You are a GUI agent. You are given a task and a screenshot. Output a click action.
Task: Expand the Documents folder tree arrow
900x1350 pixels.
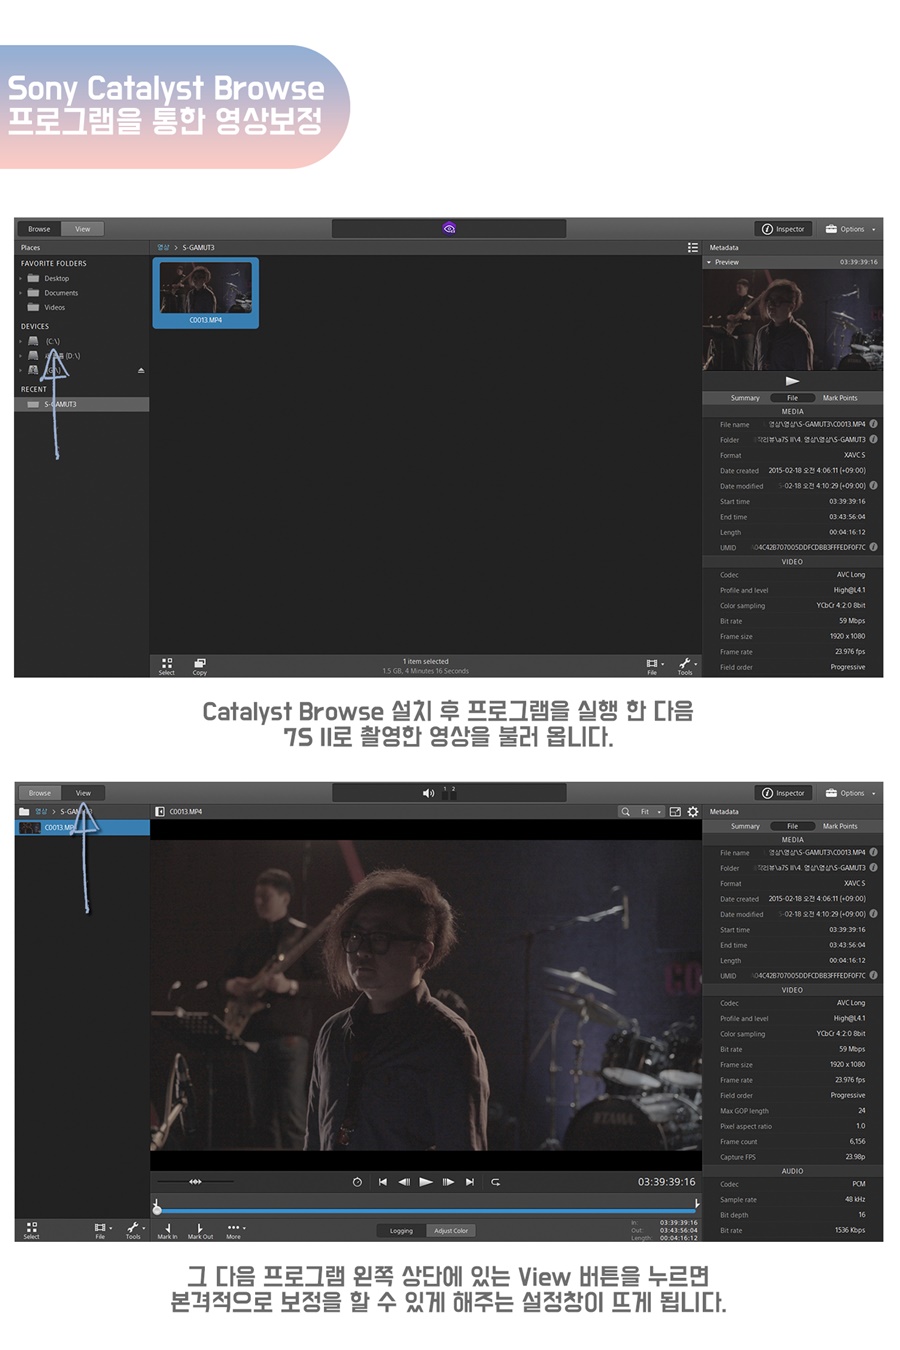tap(20, 293)
